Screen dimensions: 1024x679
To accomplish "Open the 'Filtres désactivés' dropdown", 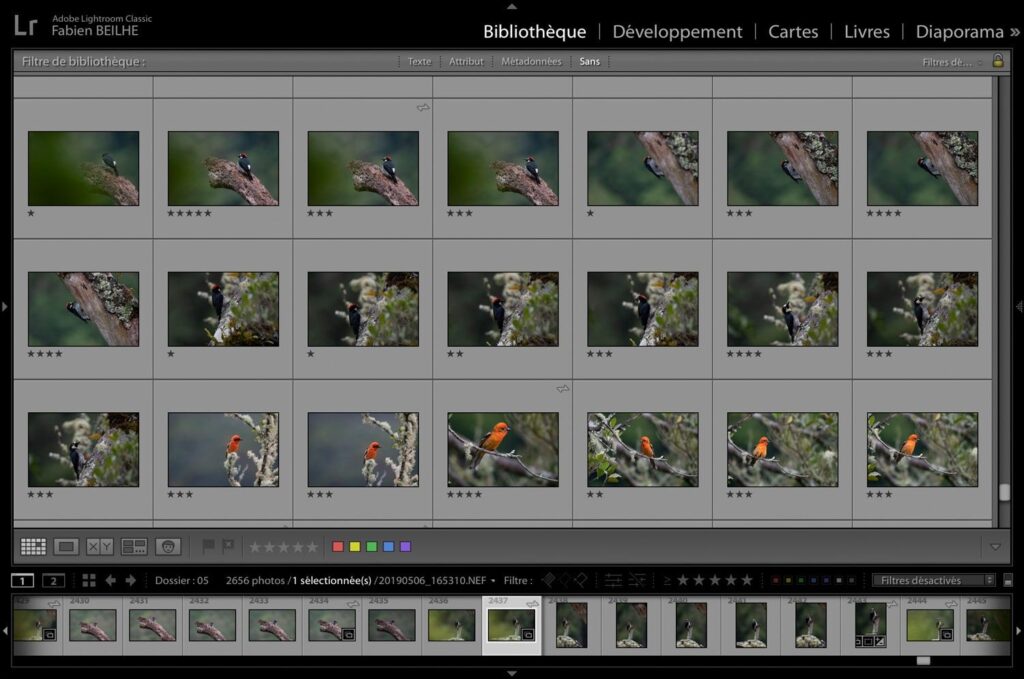I will (x=934, y=580).
